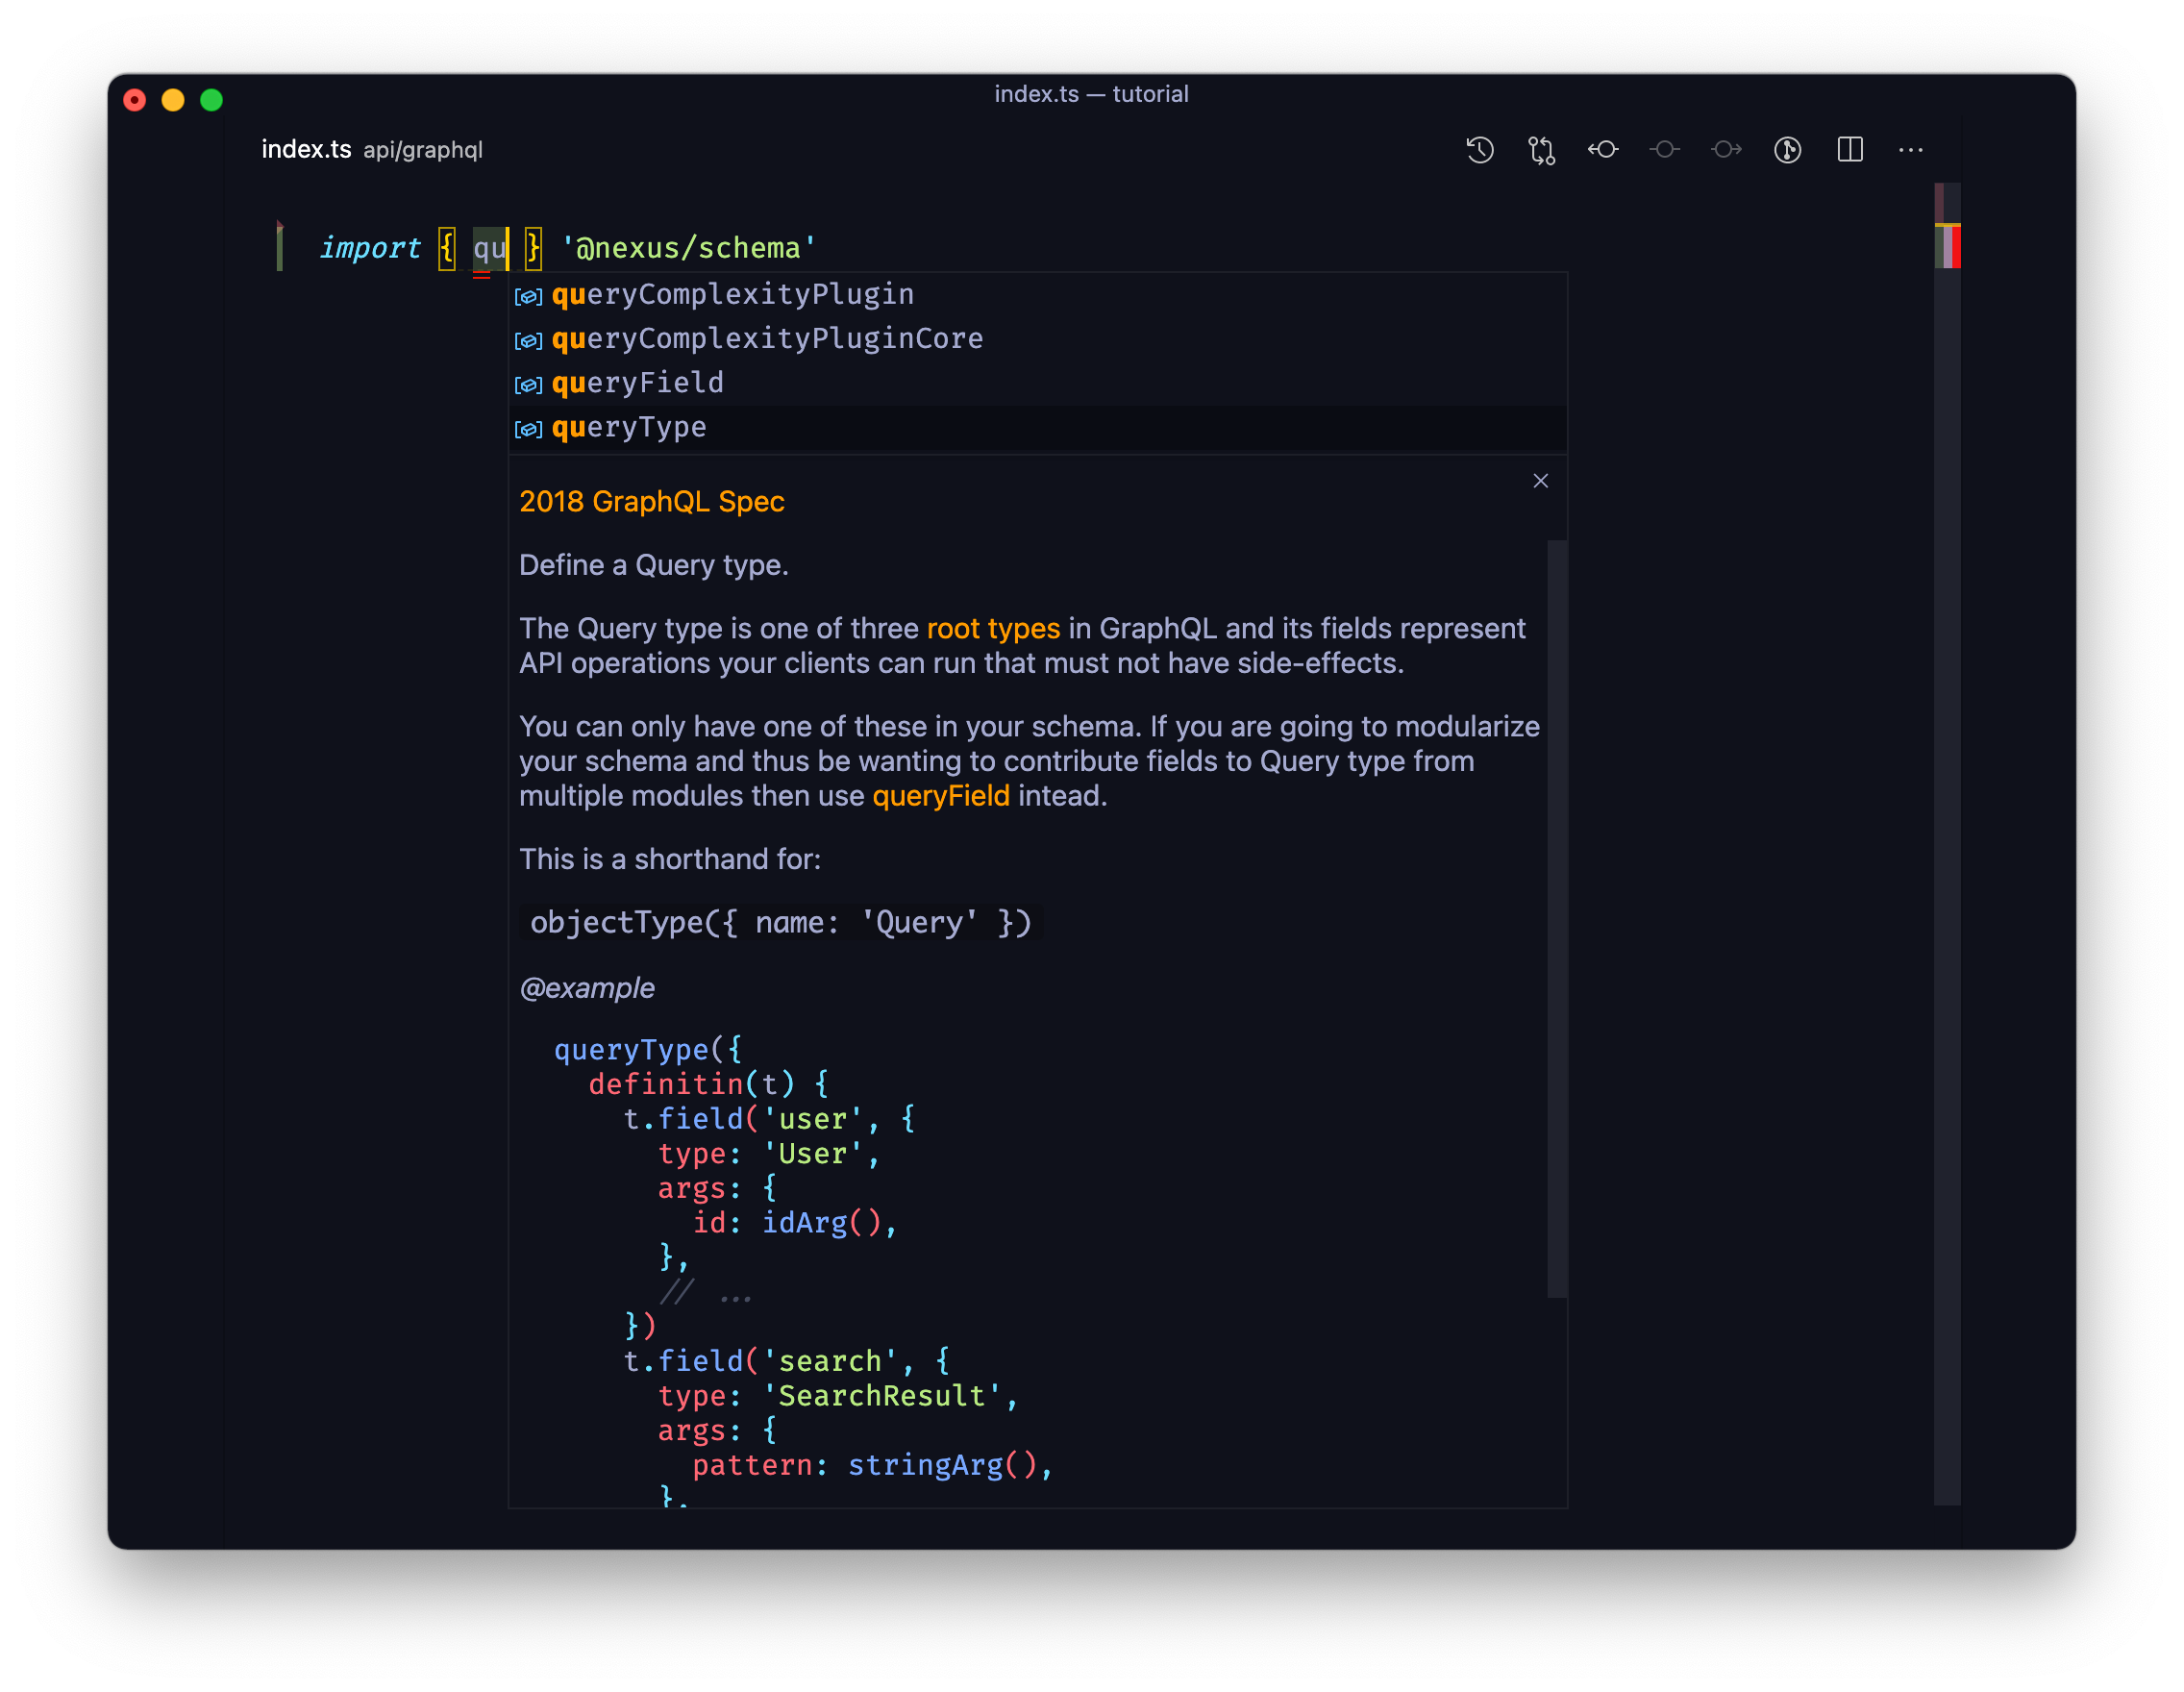
Task: Expand the autocomplete entry queryField
Action: tap(638, 383)
